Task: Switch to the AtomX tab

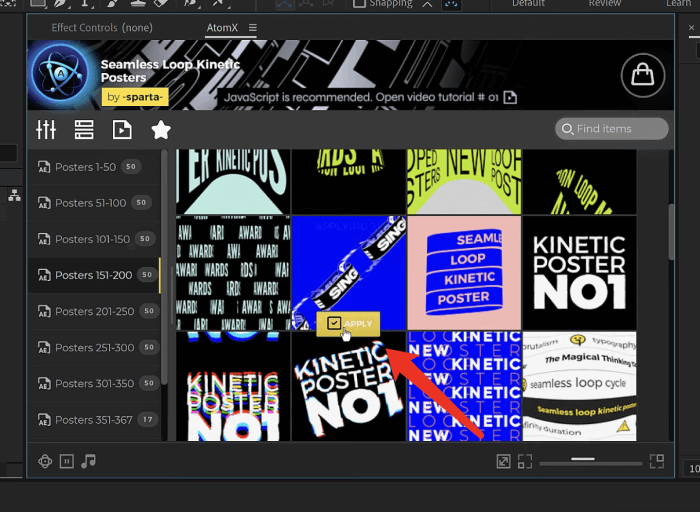Action: (x=222, y=28)
